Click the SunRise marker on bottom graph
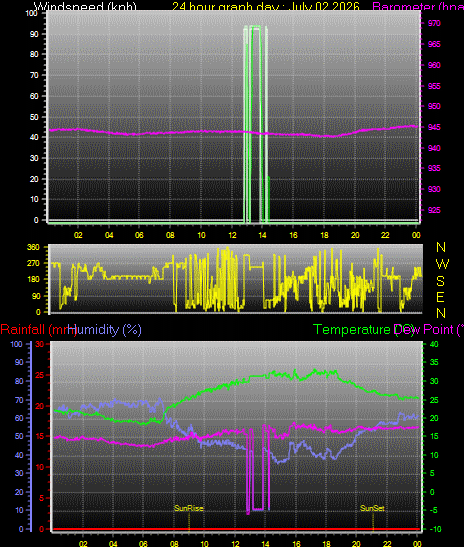Screen dimensions: 464x547 [189, 508]
